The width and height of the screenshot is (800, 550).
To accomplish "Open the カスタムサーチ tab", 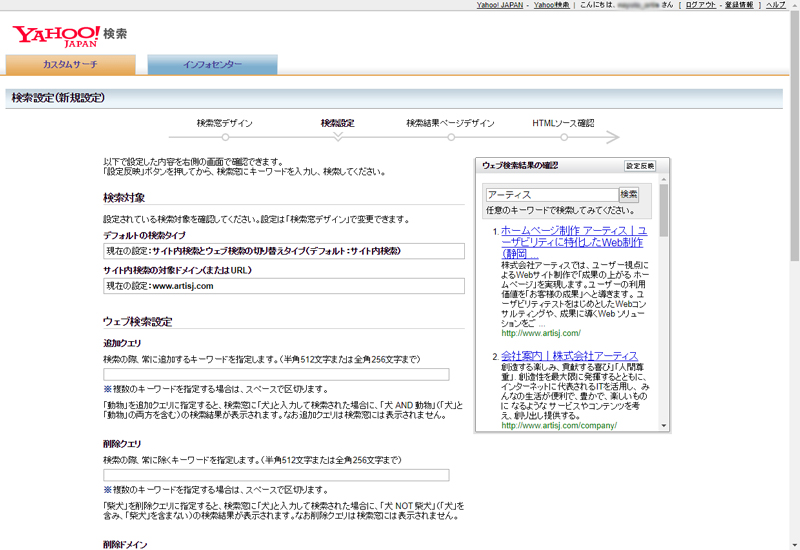I will pyautogui.click(x=70, y=65).
